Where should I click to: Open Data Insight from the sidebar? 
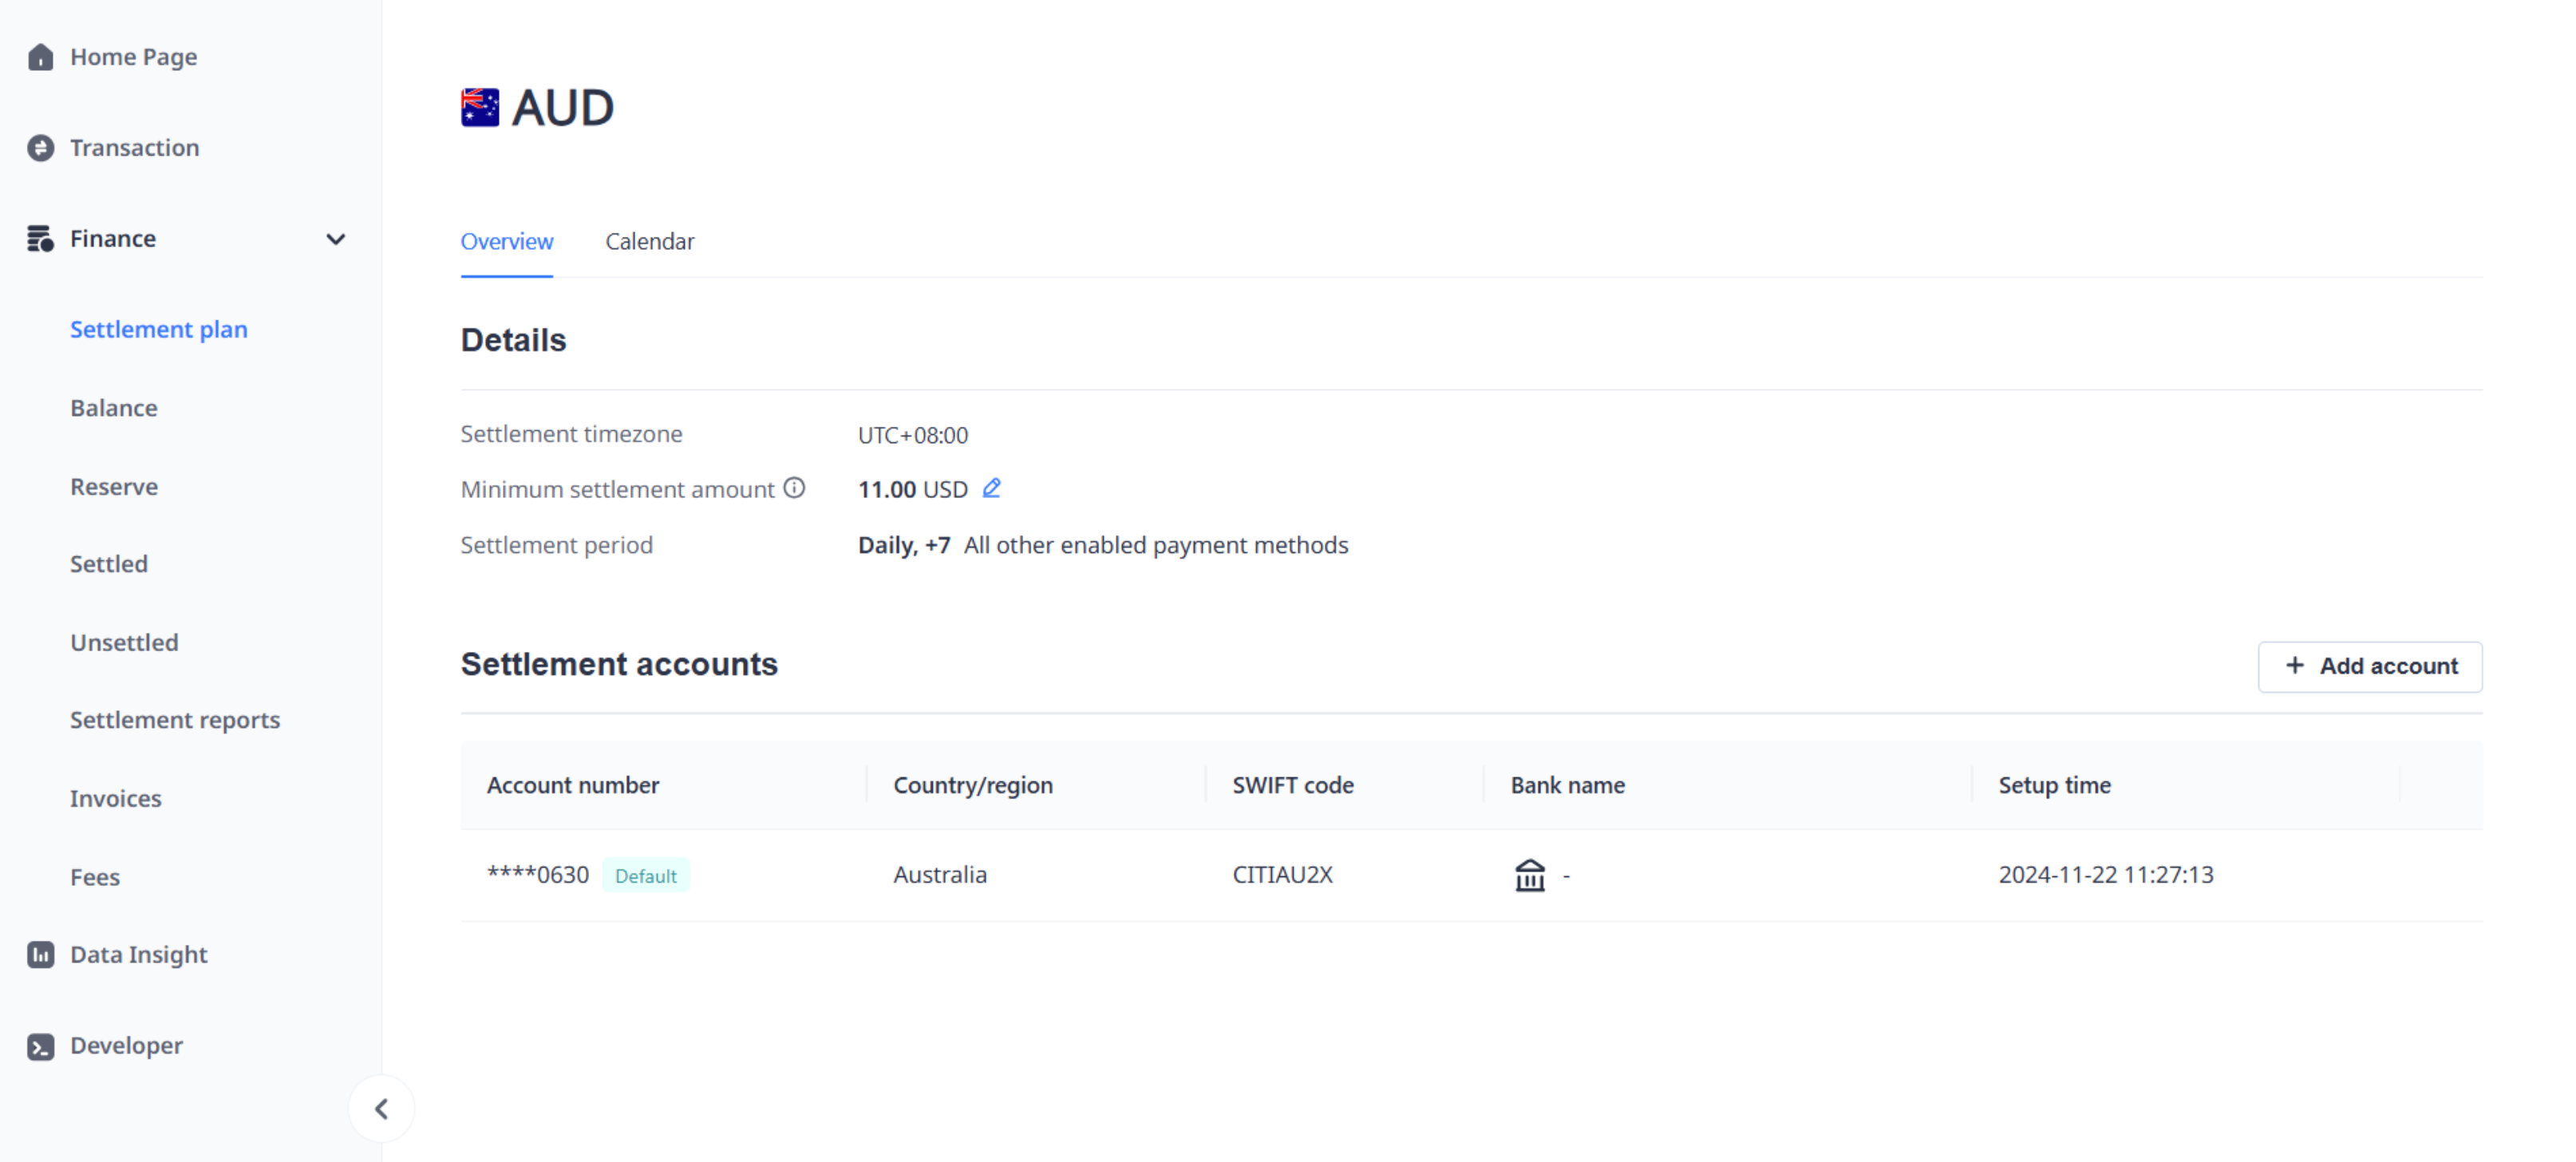pyautogui.click(x=138, y=954)
